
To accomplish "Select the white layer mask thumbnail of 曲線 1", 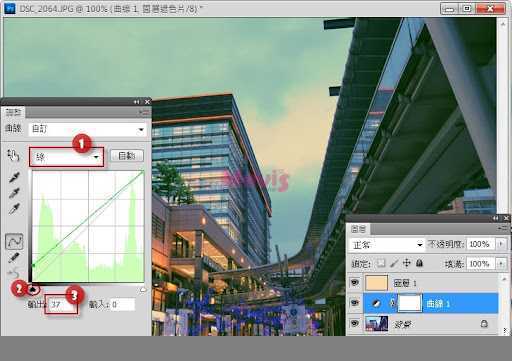I will 410,303.
